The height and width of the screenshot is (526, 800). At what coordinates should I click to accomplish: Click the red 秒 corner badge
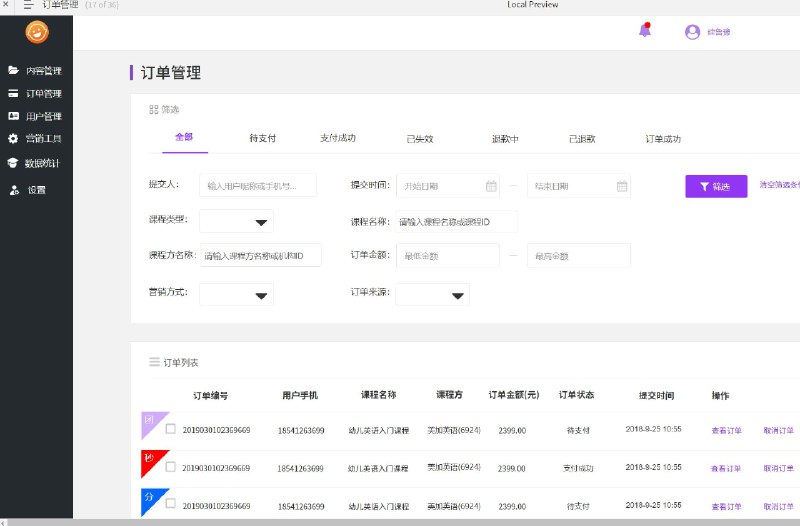[151, 460]
